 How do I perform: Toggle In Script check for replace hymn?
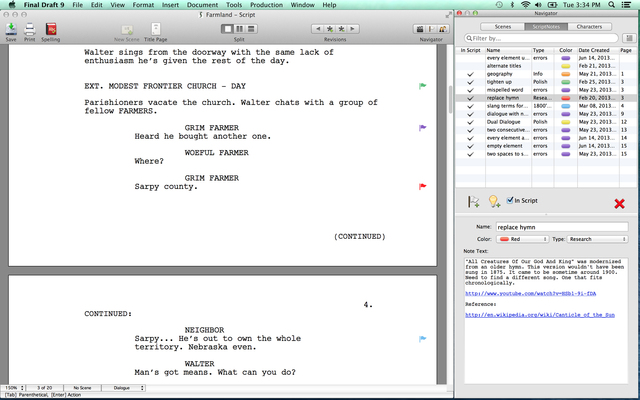(x=470, y=98)
